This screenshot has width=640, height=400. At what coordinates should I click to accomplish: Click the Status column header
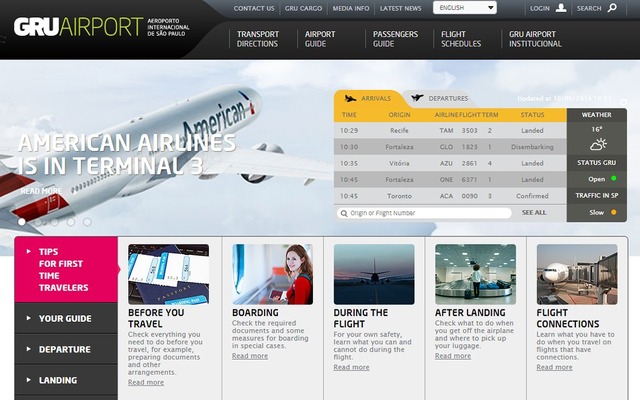pos(532,115)
